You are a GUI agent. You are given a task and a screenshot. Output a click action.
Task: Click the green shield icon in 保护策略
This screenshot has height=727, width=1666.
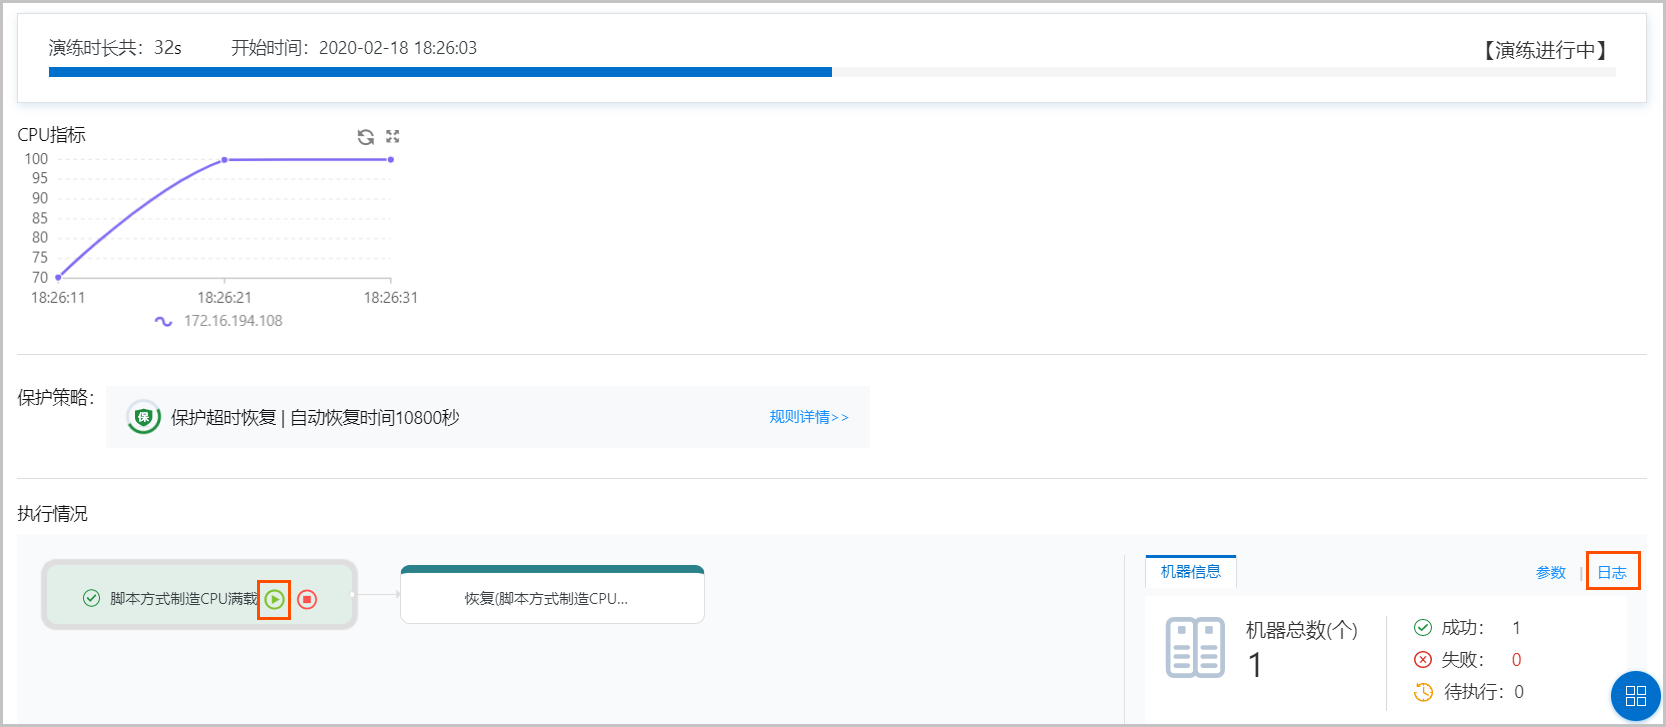tap(144, 417)
